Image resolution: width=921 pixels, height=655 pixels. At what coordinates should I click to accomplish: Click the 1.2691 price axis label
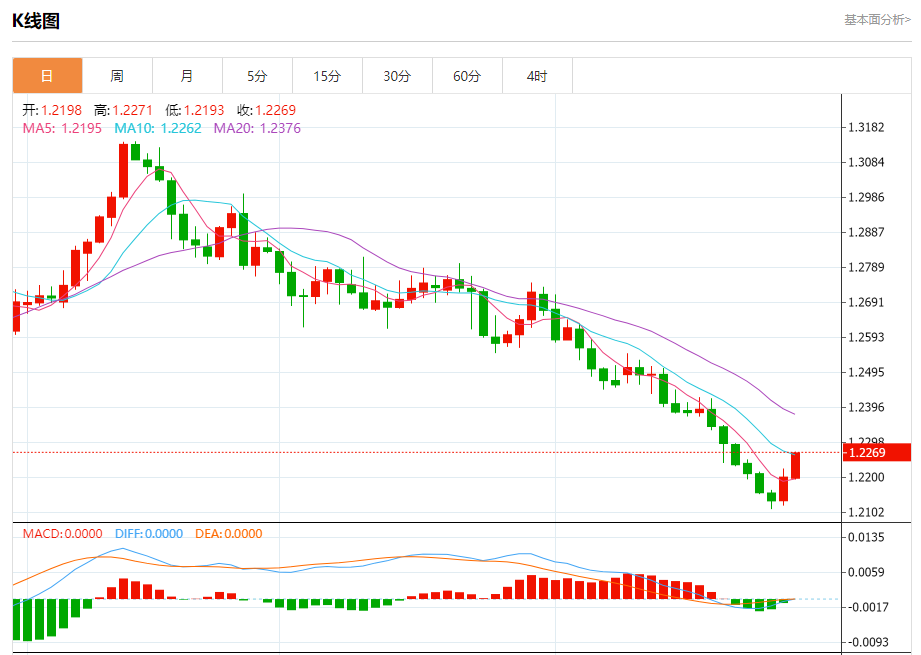click(x=866, y=303)
